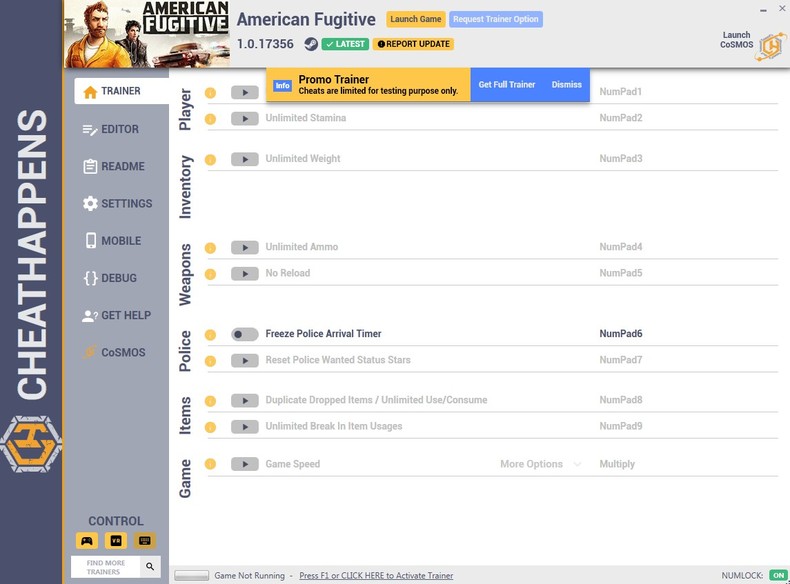Click the NumPad9 hotkey label
Screen dimensions: 790x584
point(621,426)
